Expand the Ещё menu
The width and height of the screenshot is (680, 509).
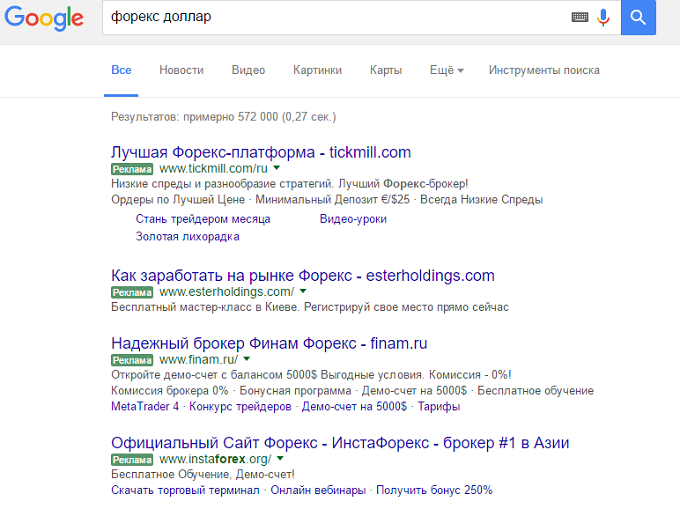click(x=447, y=70)
